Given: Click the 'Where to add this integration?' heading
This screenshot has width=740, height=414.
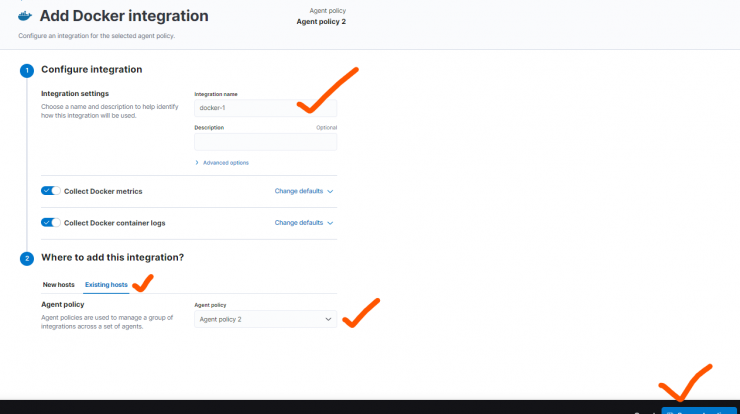Looking at the screenshot, I should point(112,257).
